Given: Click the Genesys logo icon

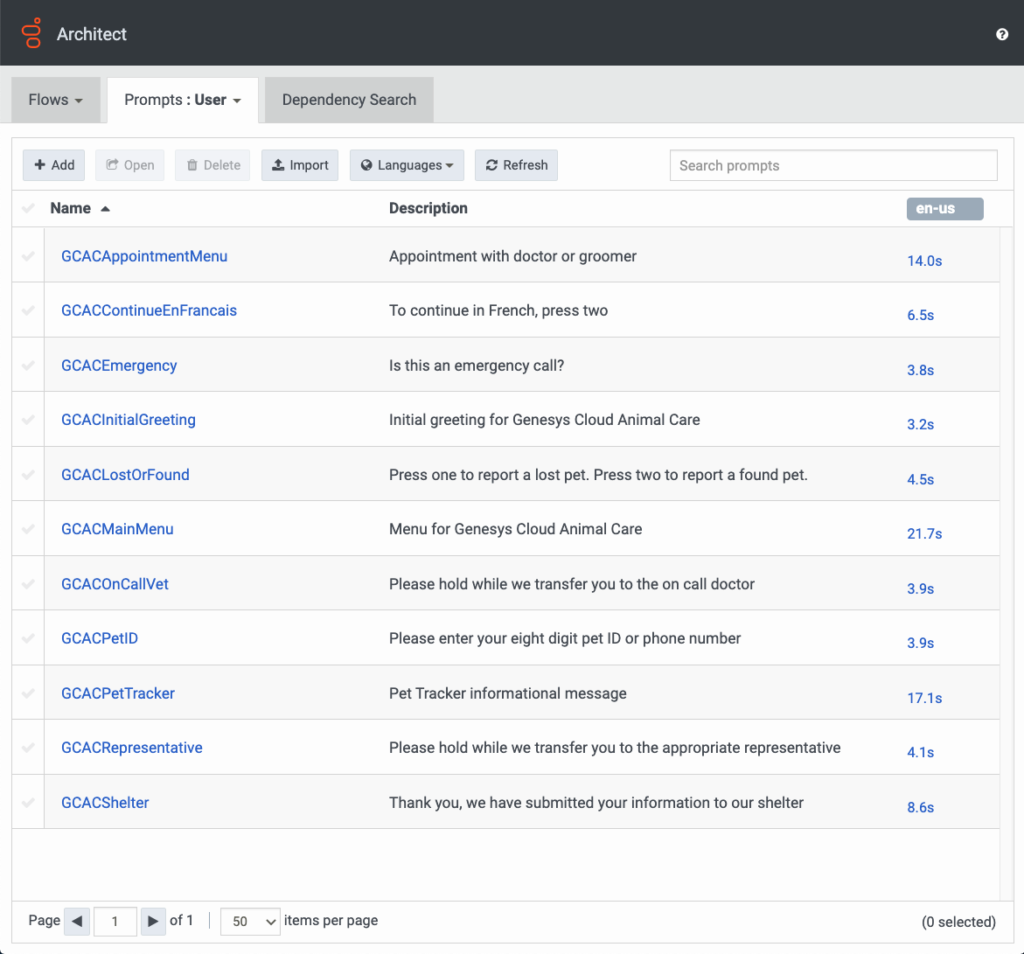Looking at the screenshot, I should [31, 33].
